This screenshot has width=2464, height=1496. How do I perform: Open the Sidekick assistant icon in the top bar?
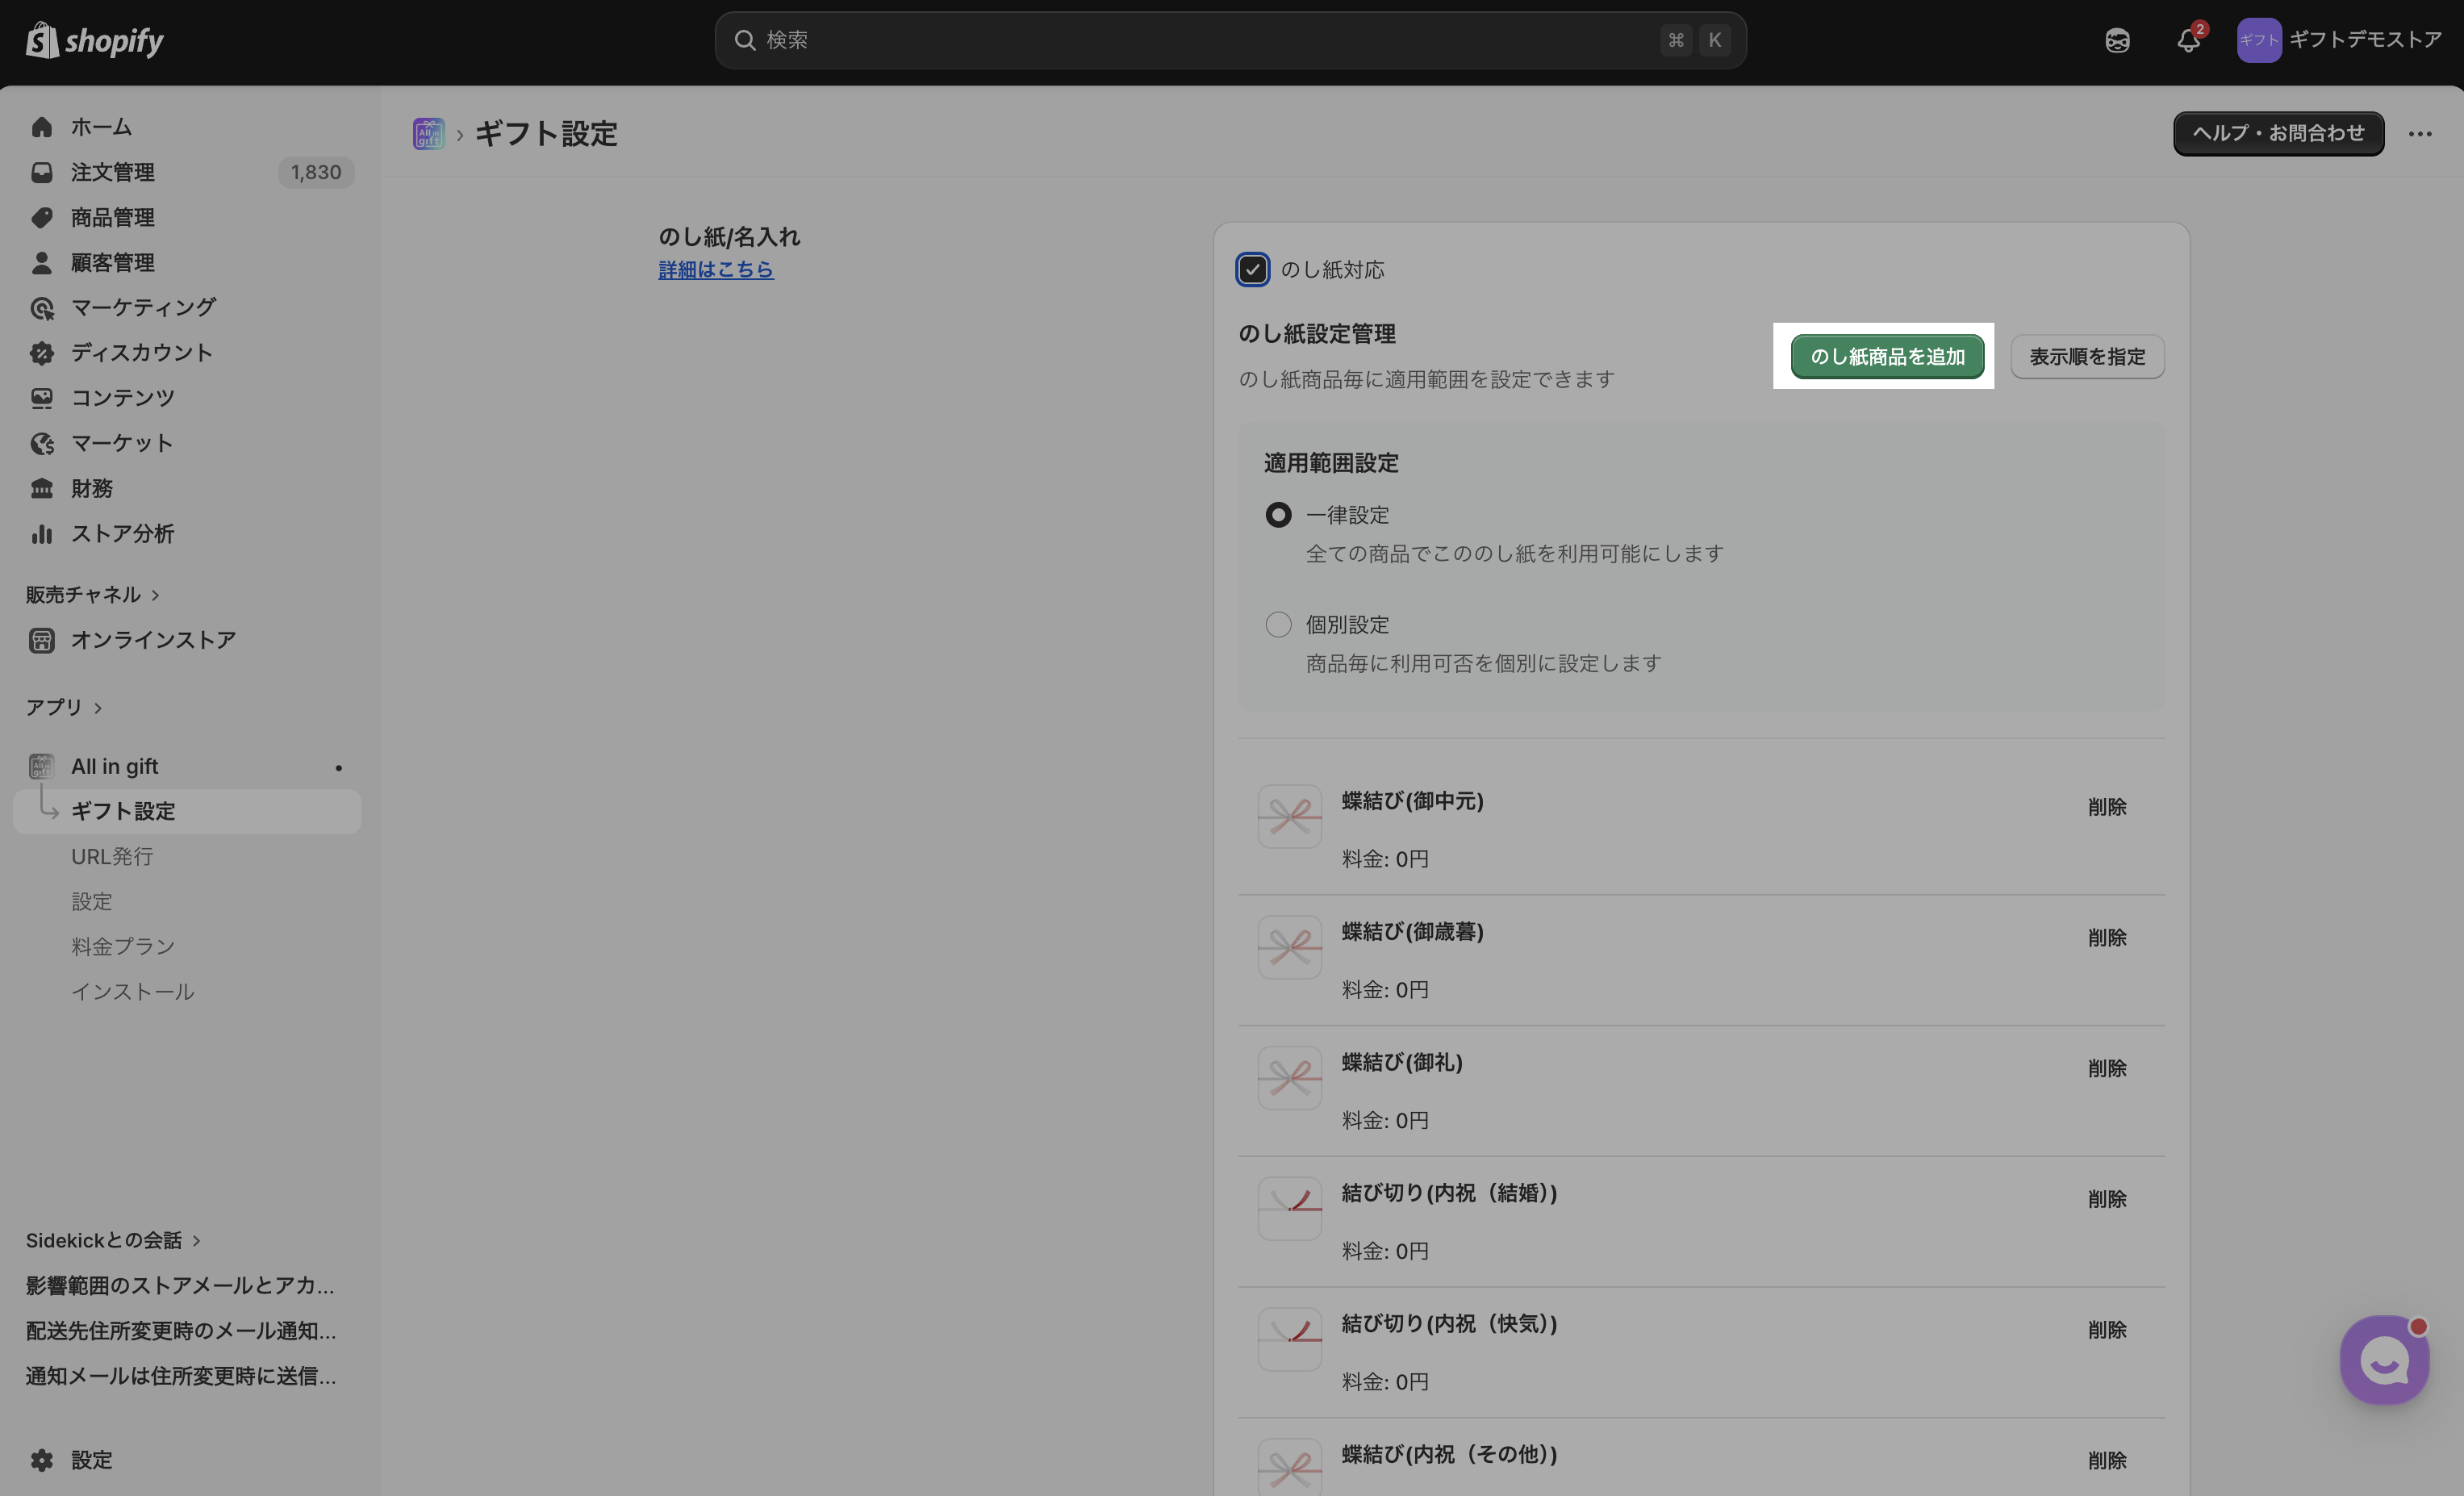click(x=2117, y=40)
